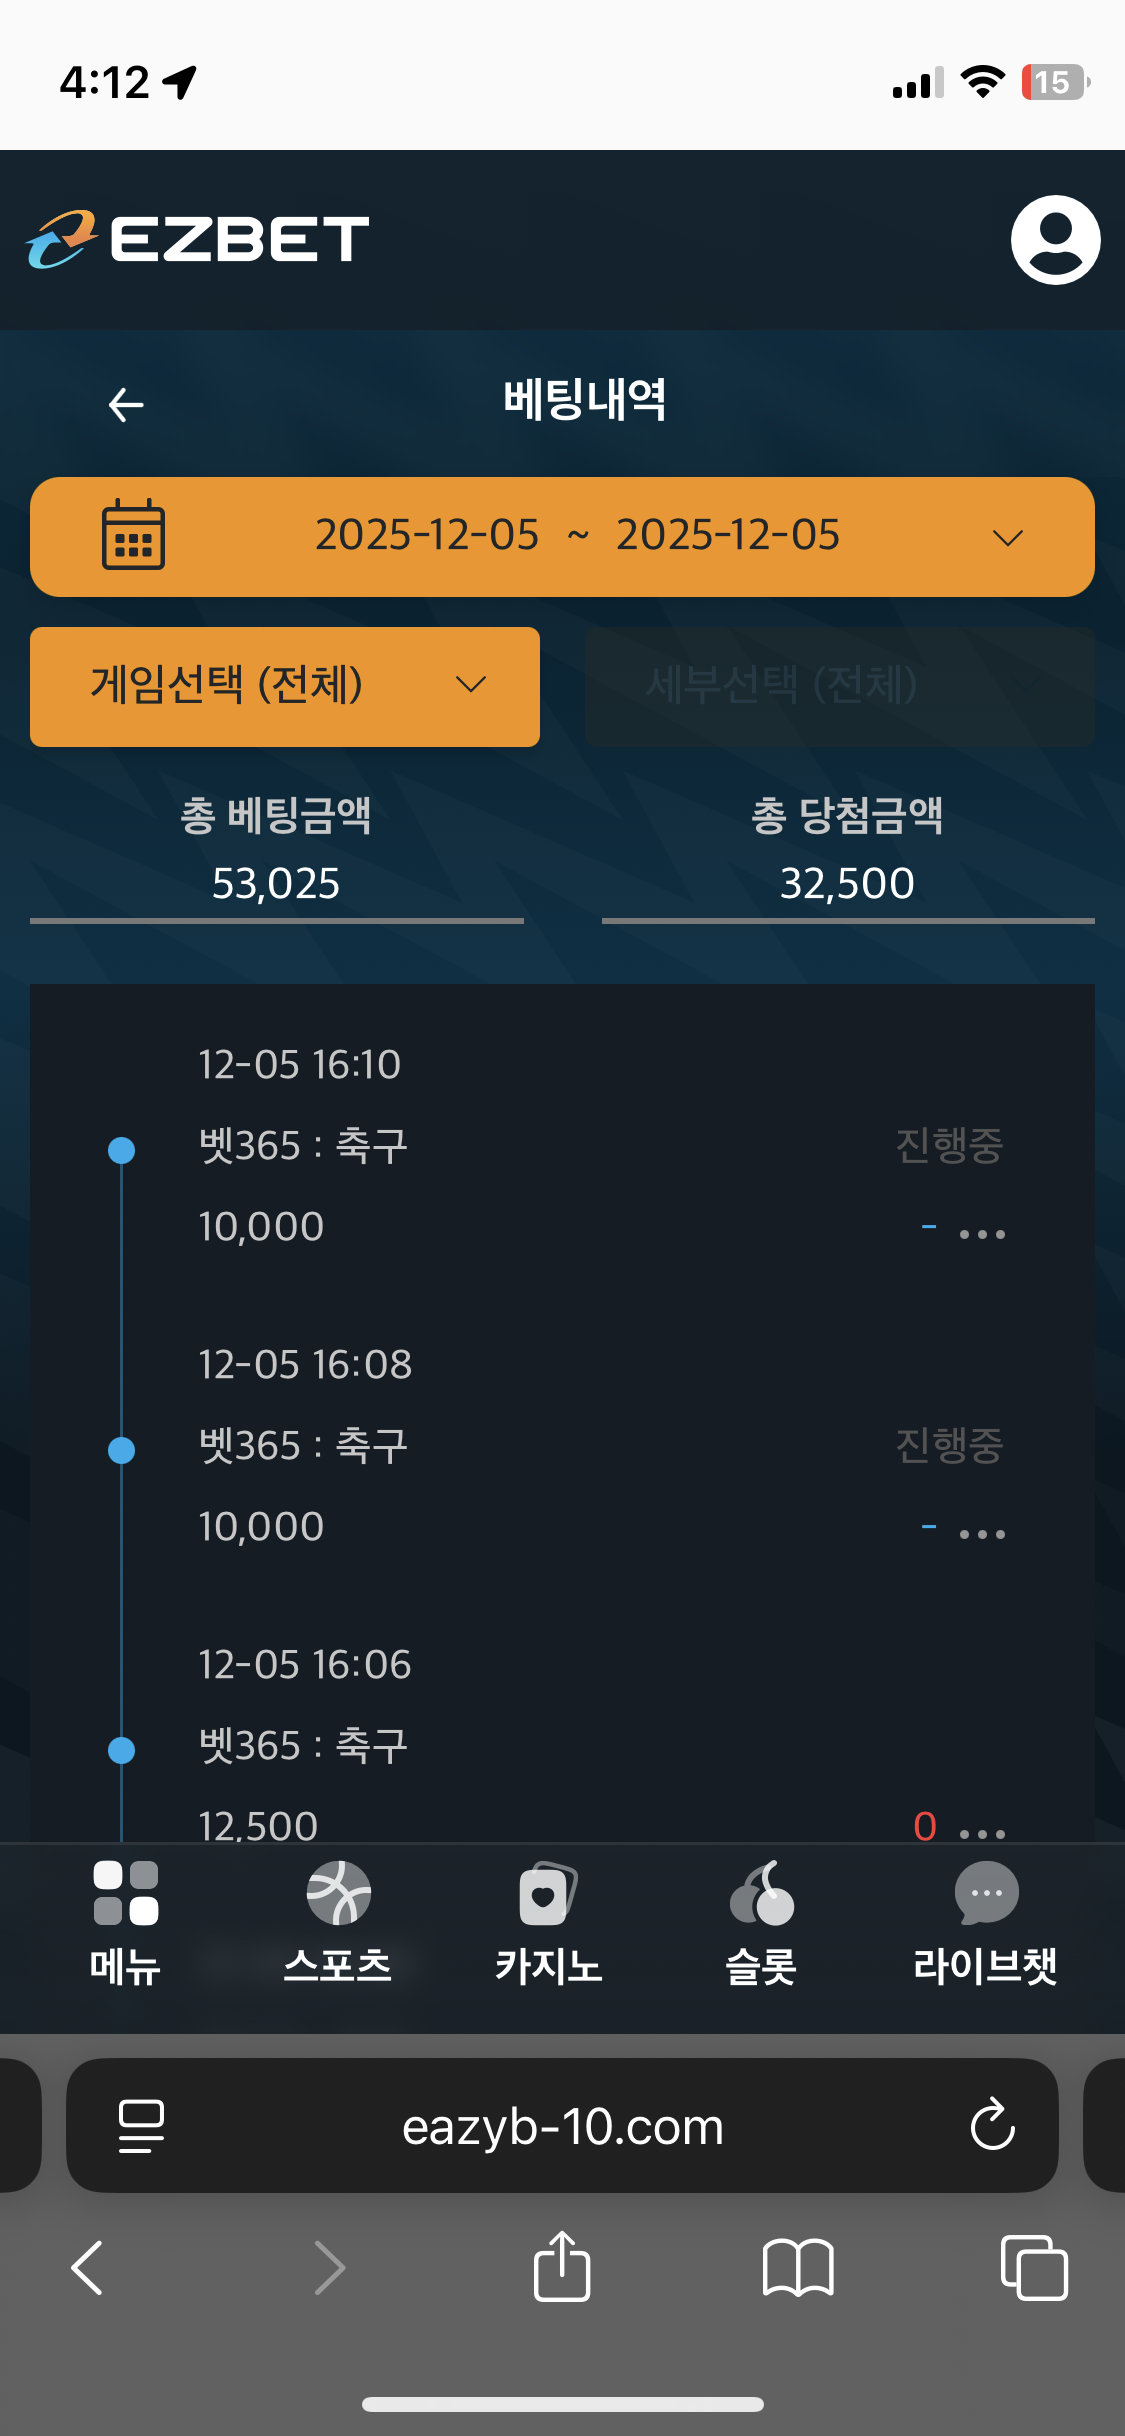Open the 메뉴 tab
This screenshot has height=2436, width=1125.
(x=125, y=1922)
